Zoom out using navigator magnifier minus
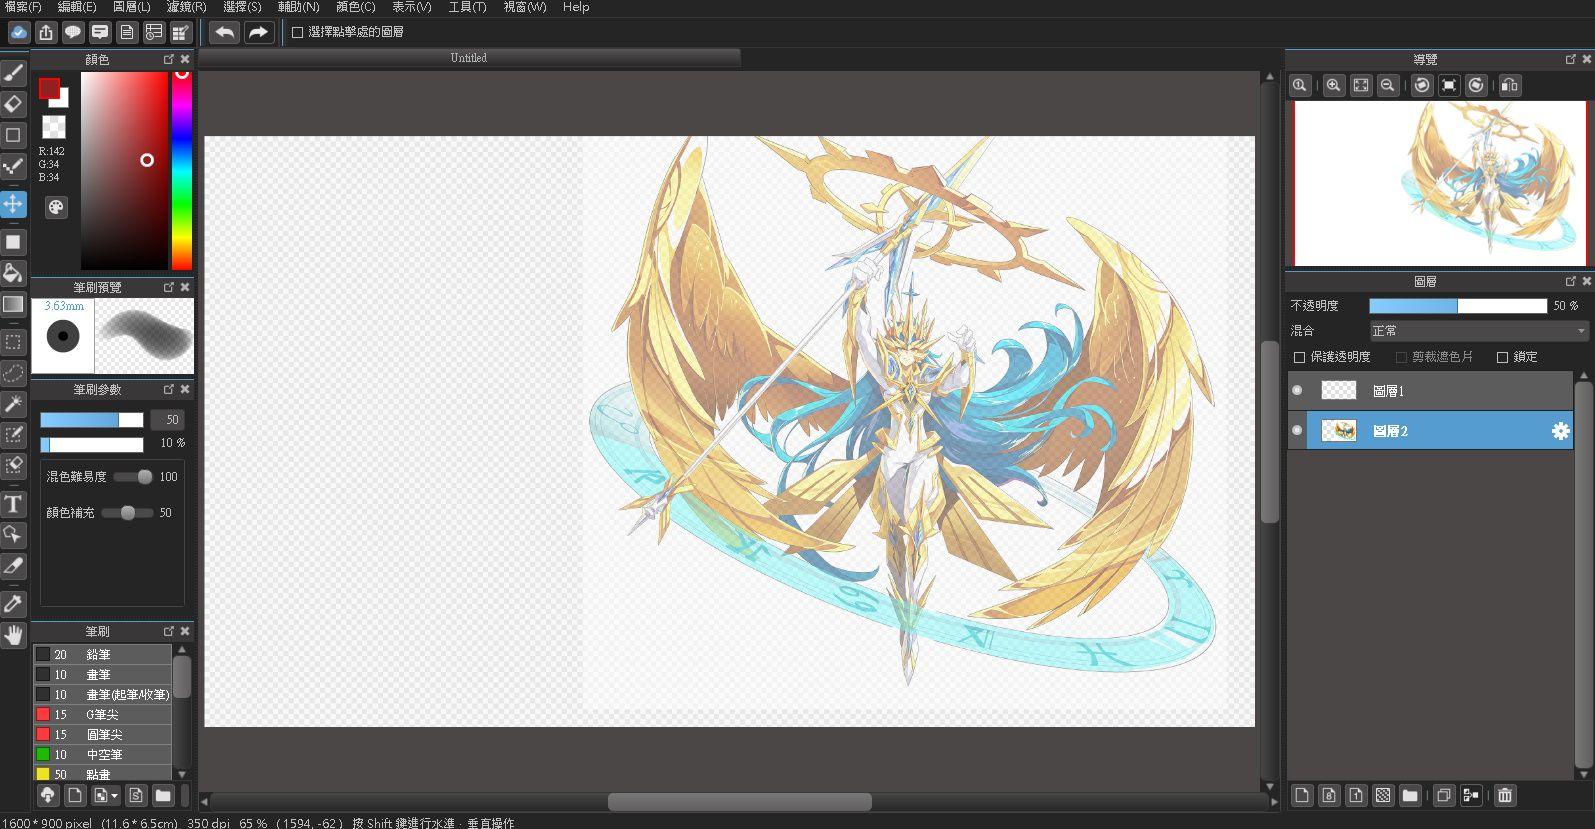Image resolution: width=1595 pixels, height=829 pixels. tap(1387, 85)
